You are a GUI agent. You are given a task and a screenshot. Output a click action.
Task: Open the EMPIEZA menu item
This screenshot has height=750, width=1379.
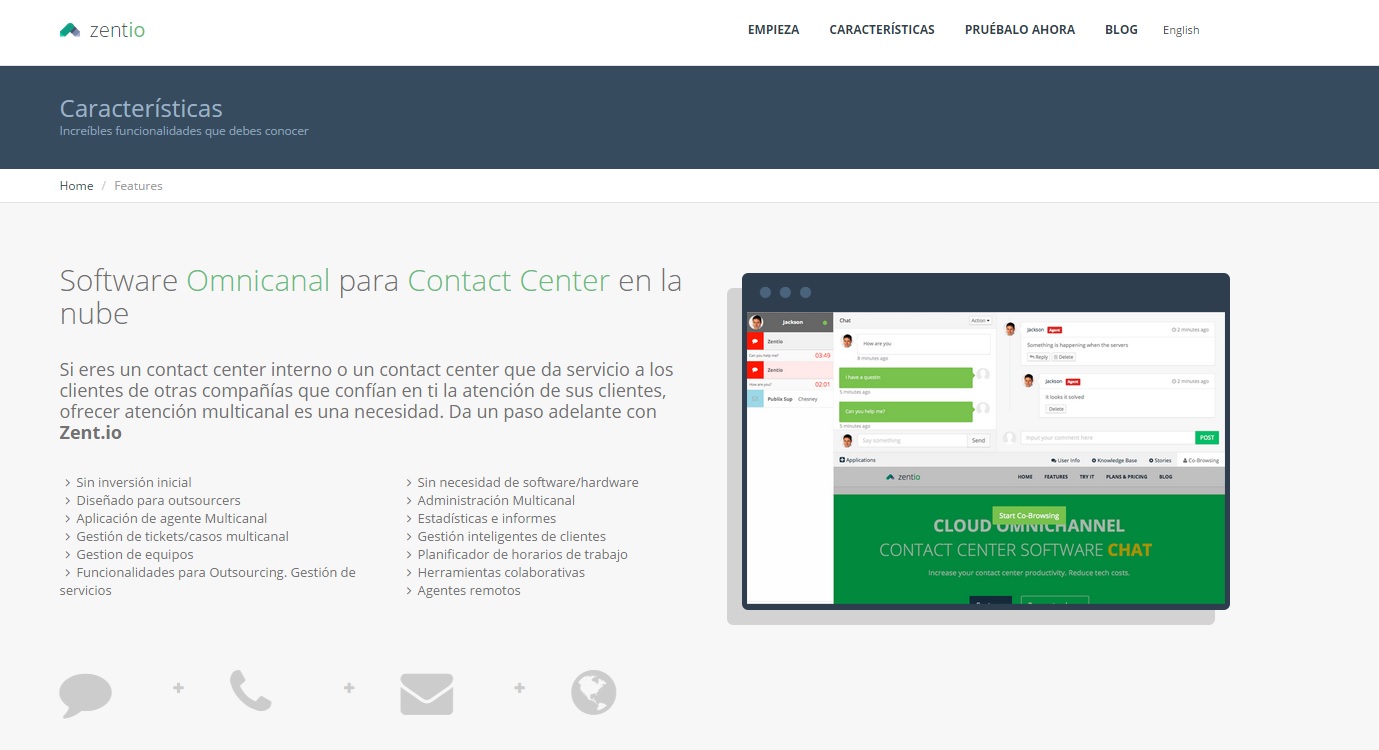(x=773, y=30)
